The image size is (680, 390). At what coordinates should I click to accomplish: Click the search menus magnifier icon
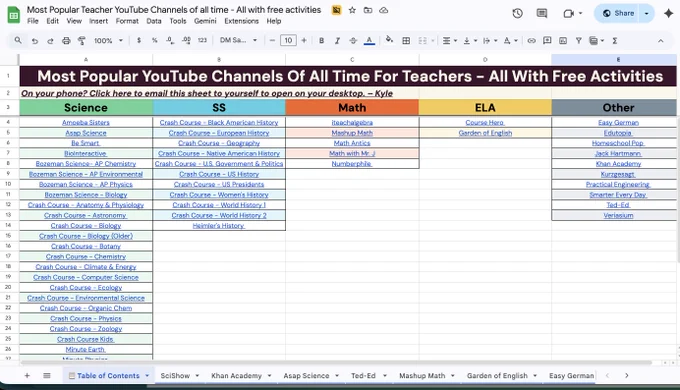(x=18, y=40)
